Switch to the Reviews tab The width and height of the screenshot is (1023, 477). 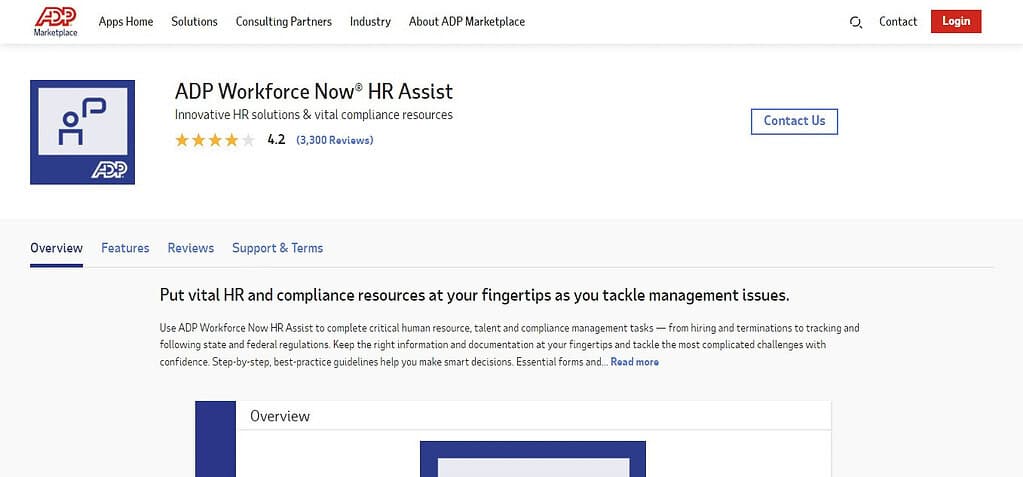tap(191, 248)
